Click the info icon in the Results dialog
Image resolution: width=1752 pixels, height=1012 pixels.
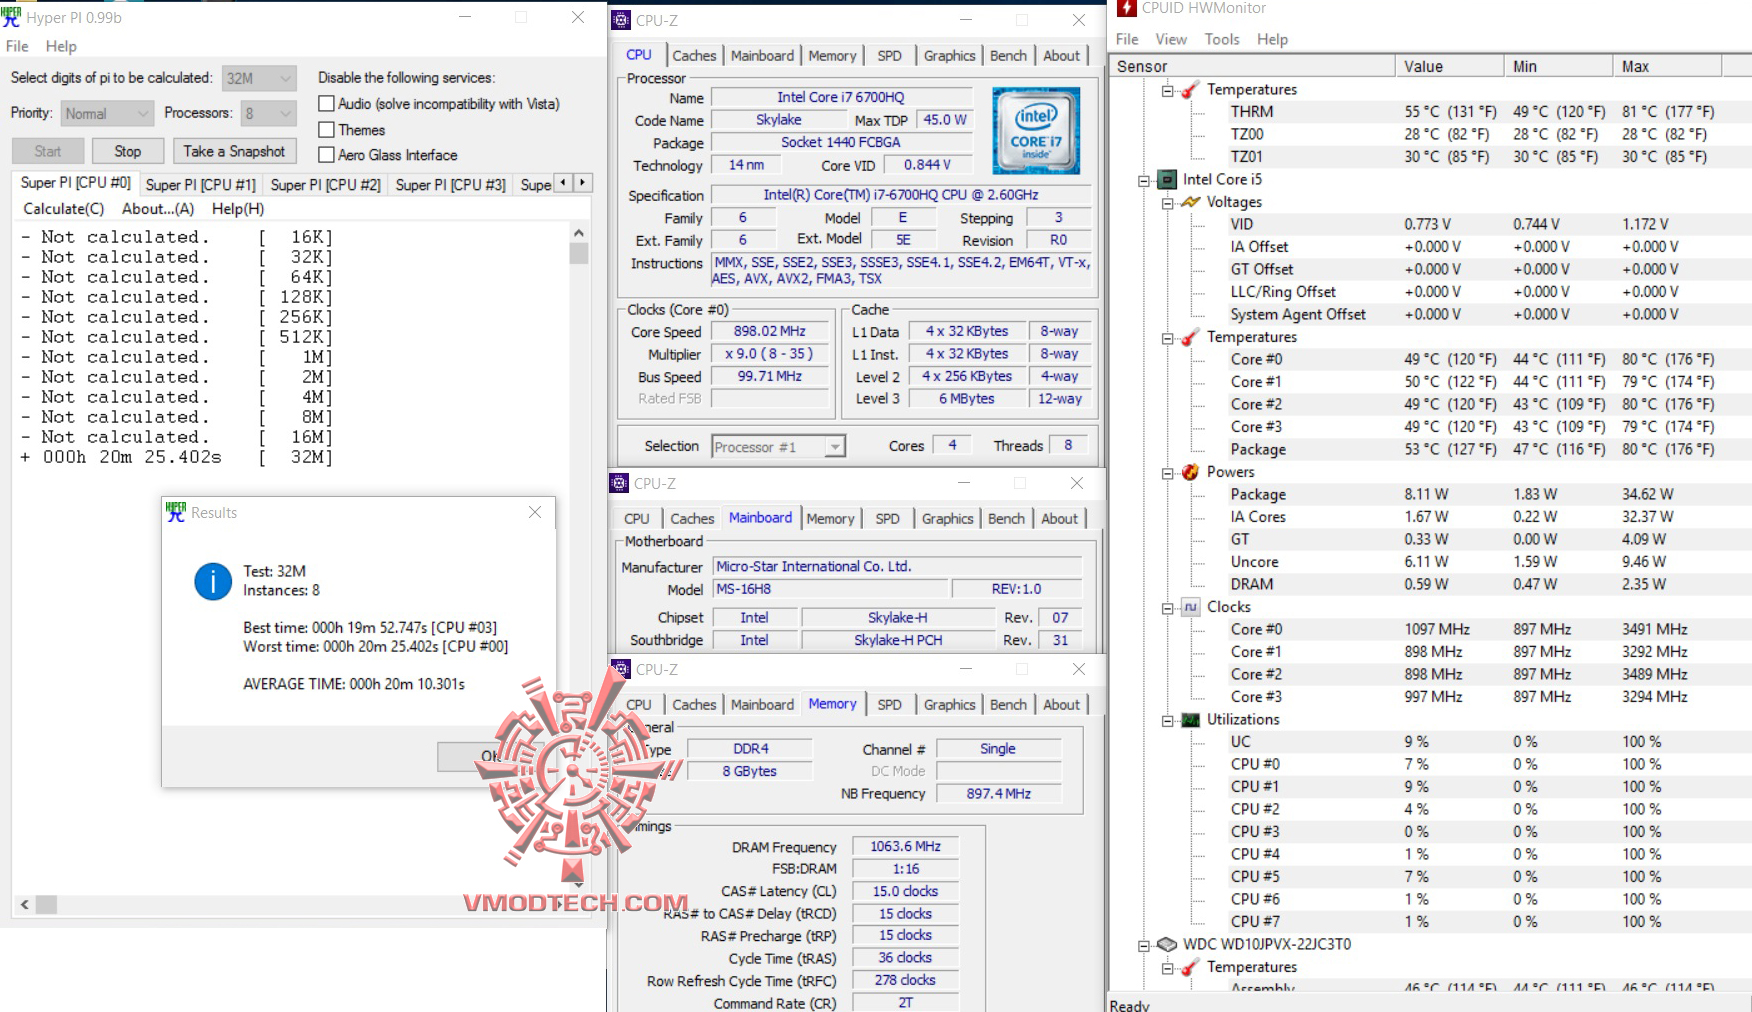(212, 581)
